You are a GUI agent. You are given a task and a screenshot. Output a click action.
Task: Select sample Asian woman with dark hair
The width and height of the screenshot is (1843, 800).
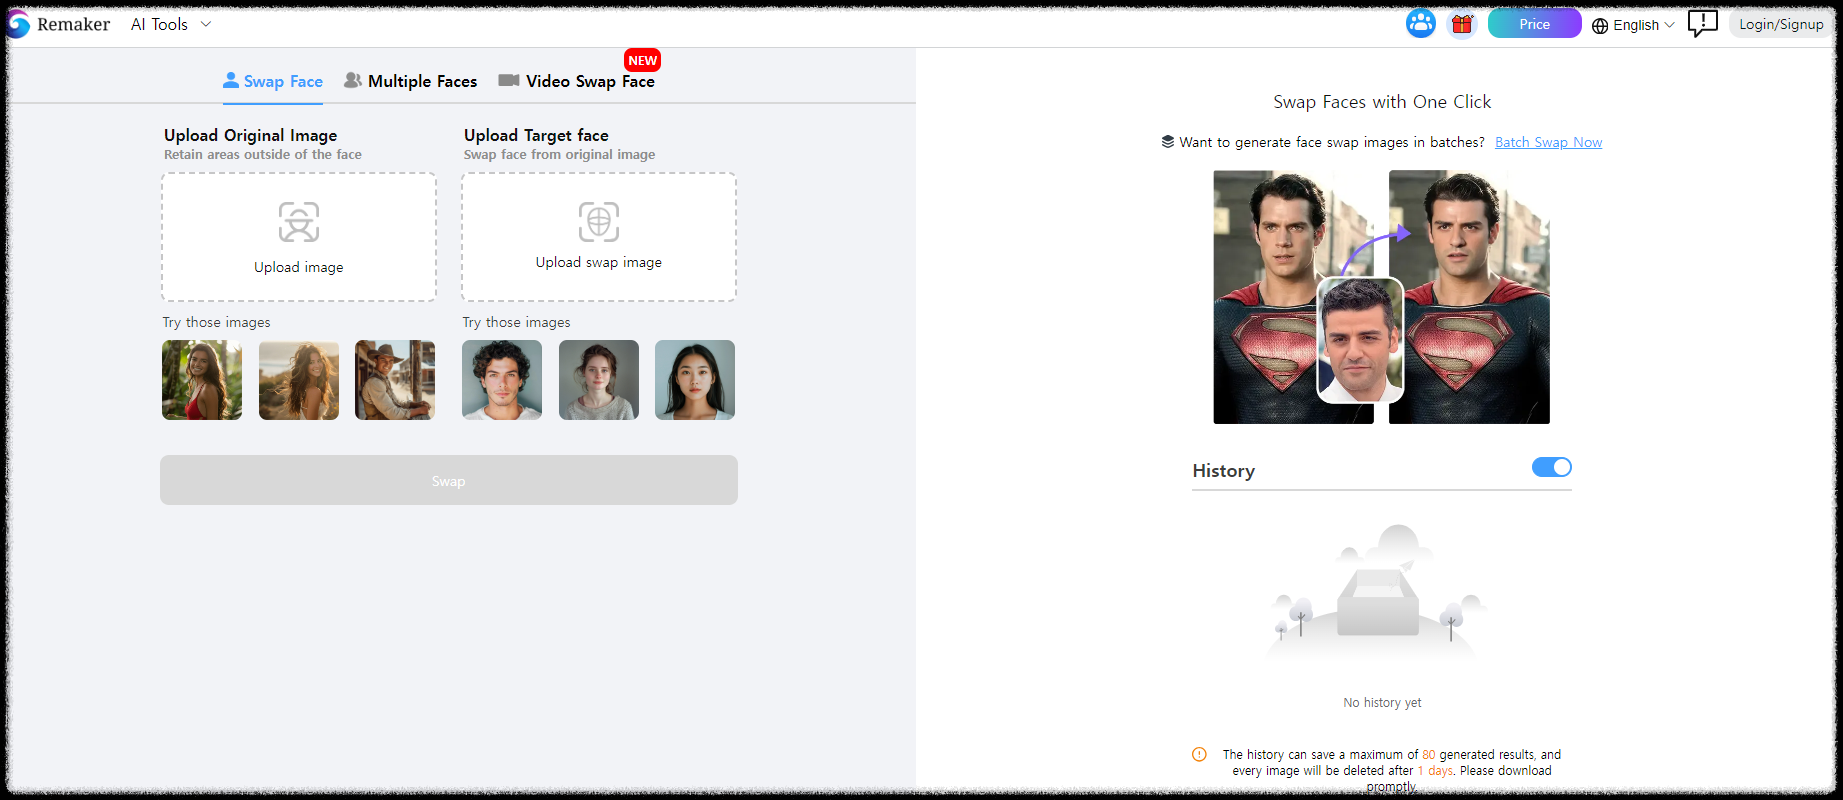point(695,380)
